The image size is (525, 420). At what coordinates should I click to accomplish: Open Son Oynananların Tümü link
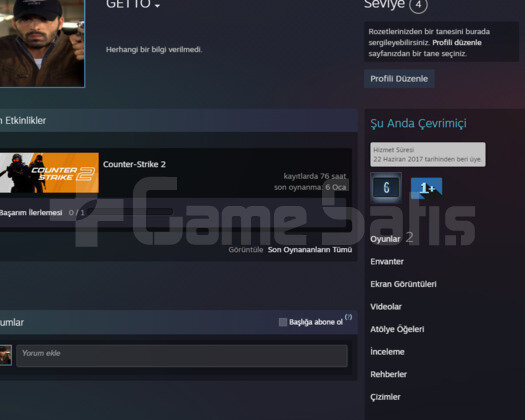pyautogui.click(x=310, y=250)
